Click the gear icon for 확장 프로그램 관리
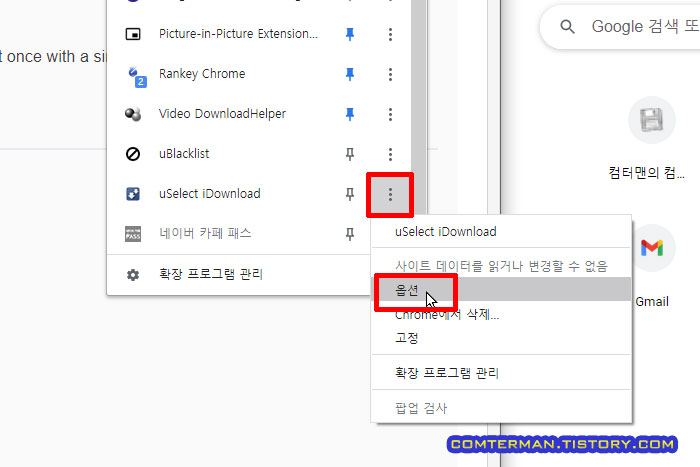The width and height of the screenshot is (700, 467). (133, 275)
